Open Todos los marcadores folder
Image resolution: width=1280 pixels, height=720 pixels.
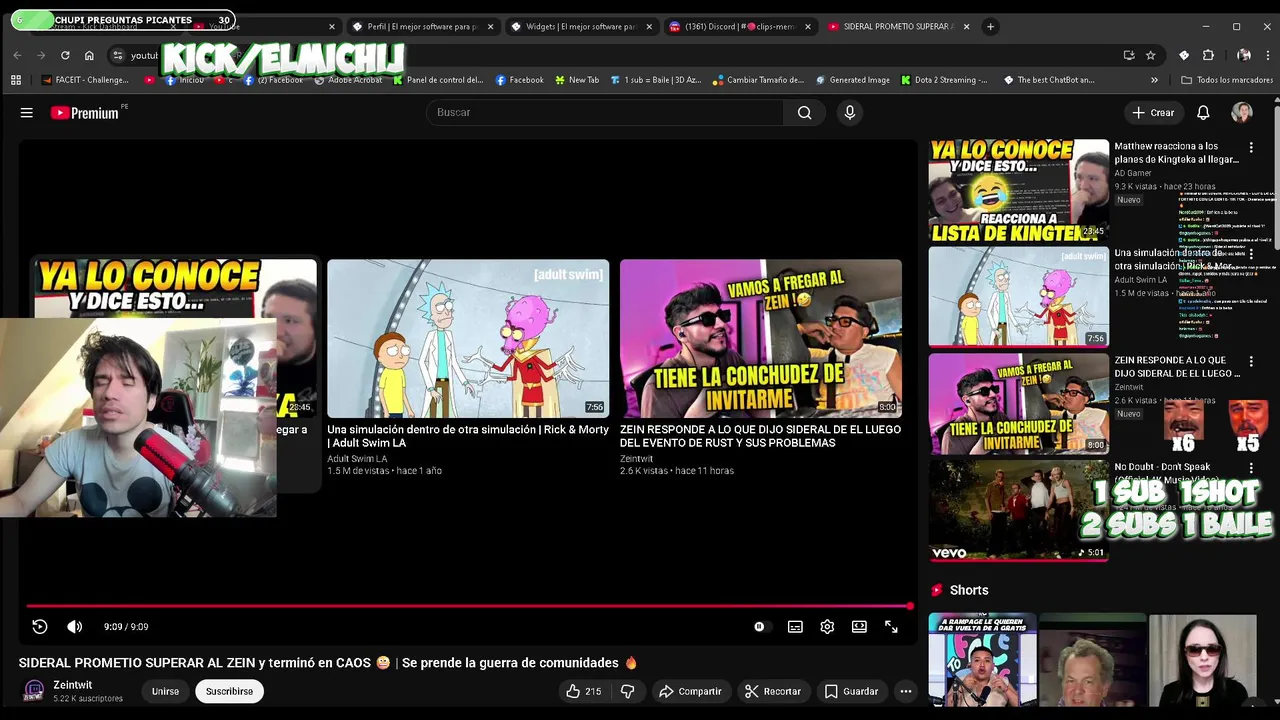(1226, 80)
